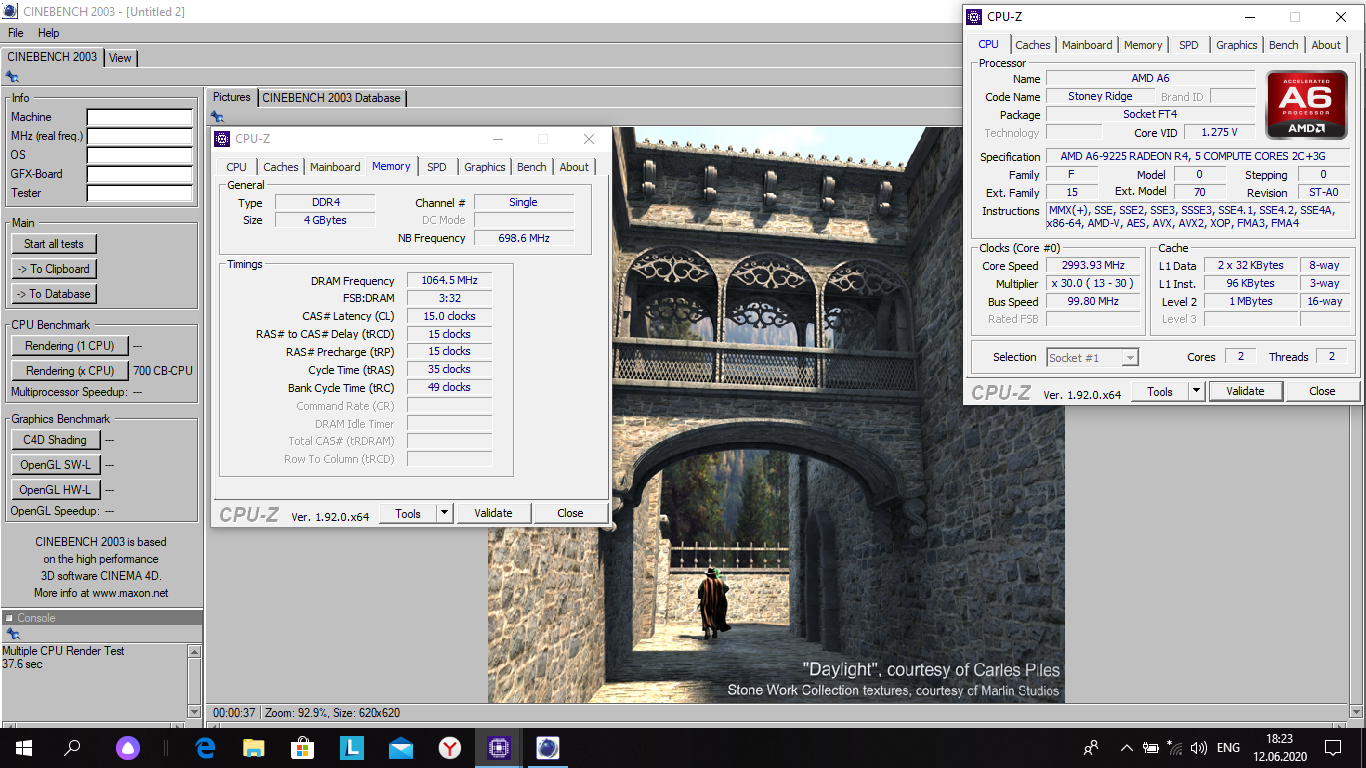Click the Tools button in Memory CPU-Z window
The image size is (1366, 768).
[x=408, y=513]
